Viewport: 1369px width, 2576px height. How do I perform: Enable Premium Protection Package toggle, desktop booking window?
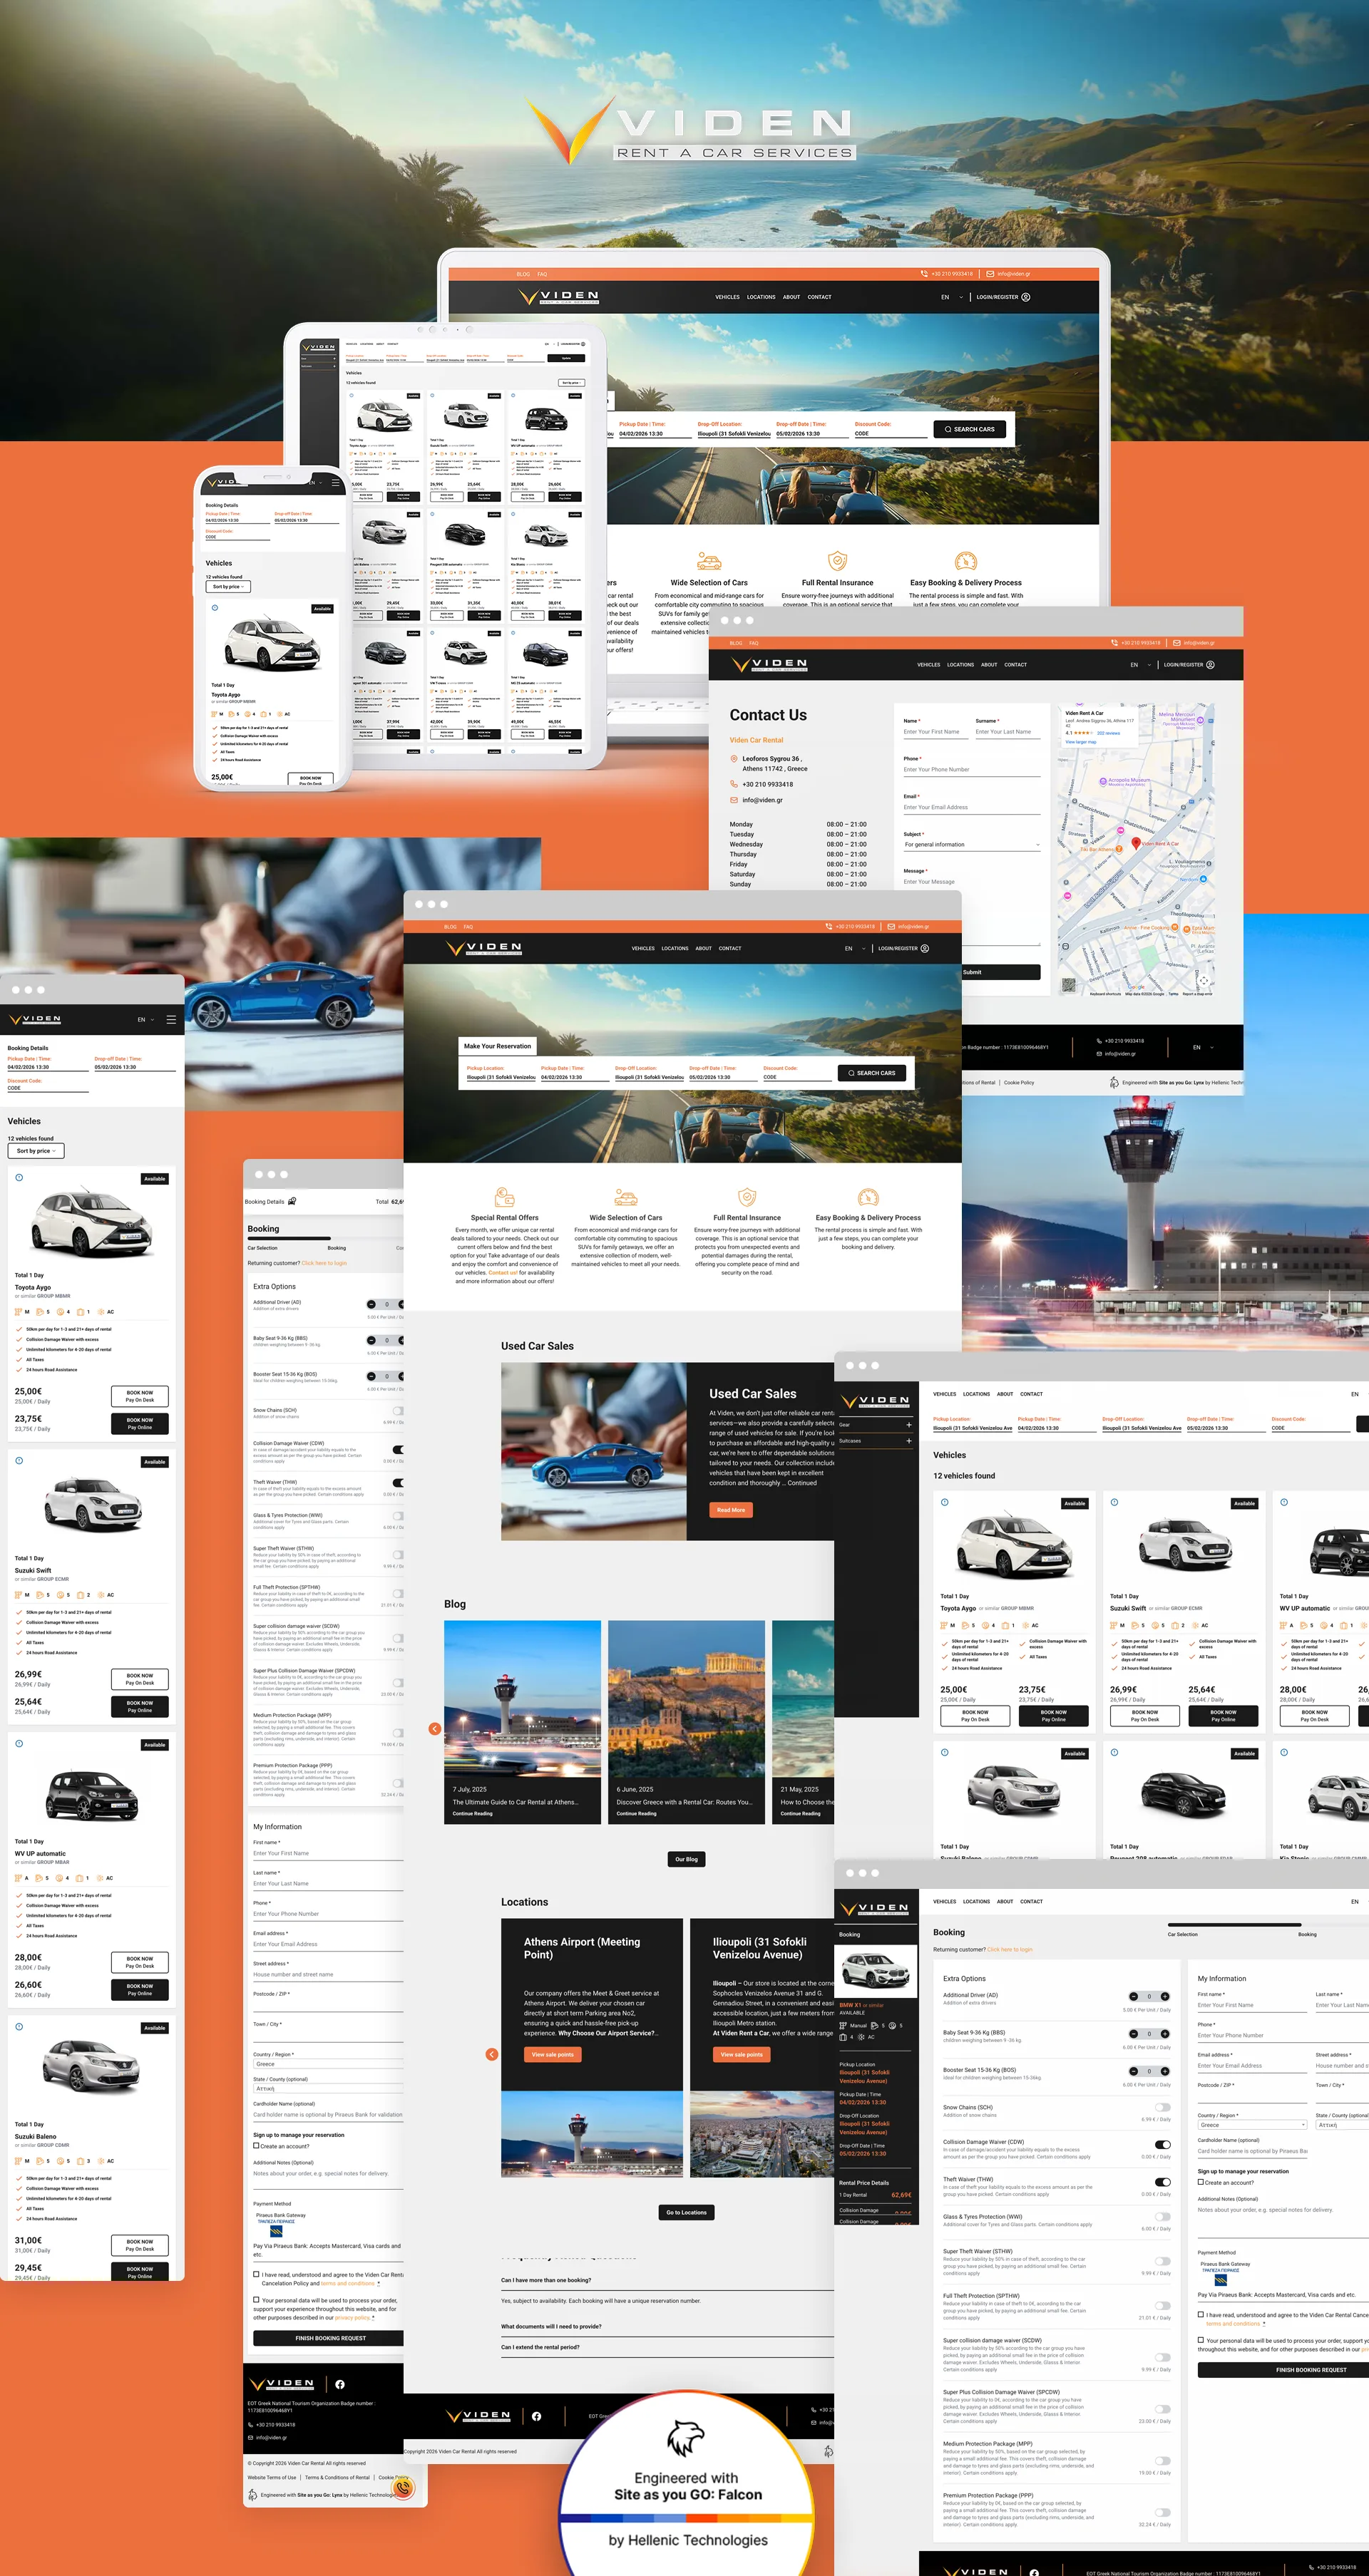pos(1162,2512)
